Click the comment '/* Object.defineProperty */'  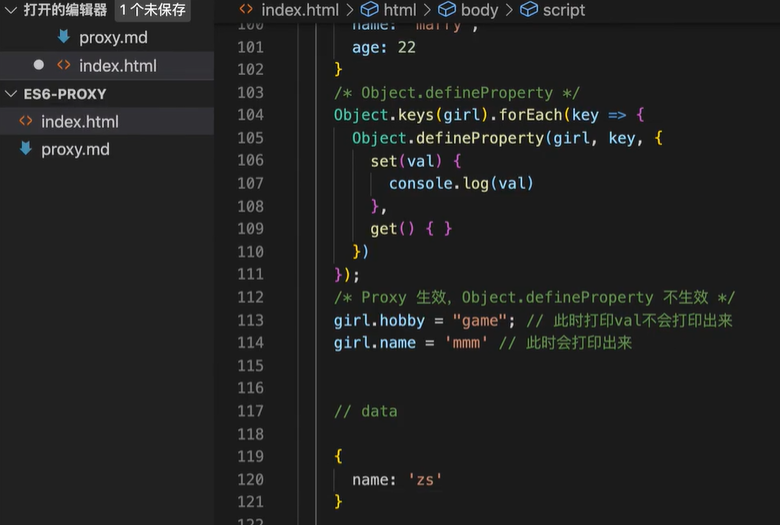click(457, 93)
